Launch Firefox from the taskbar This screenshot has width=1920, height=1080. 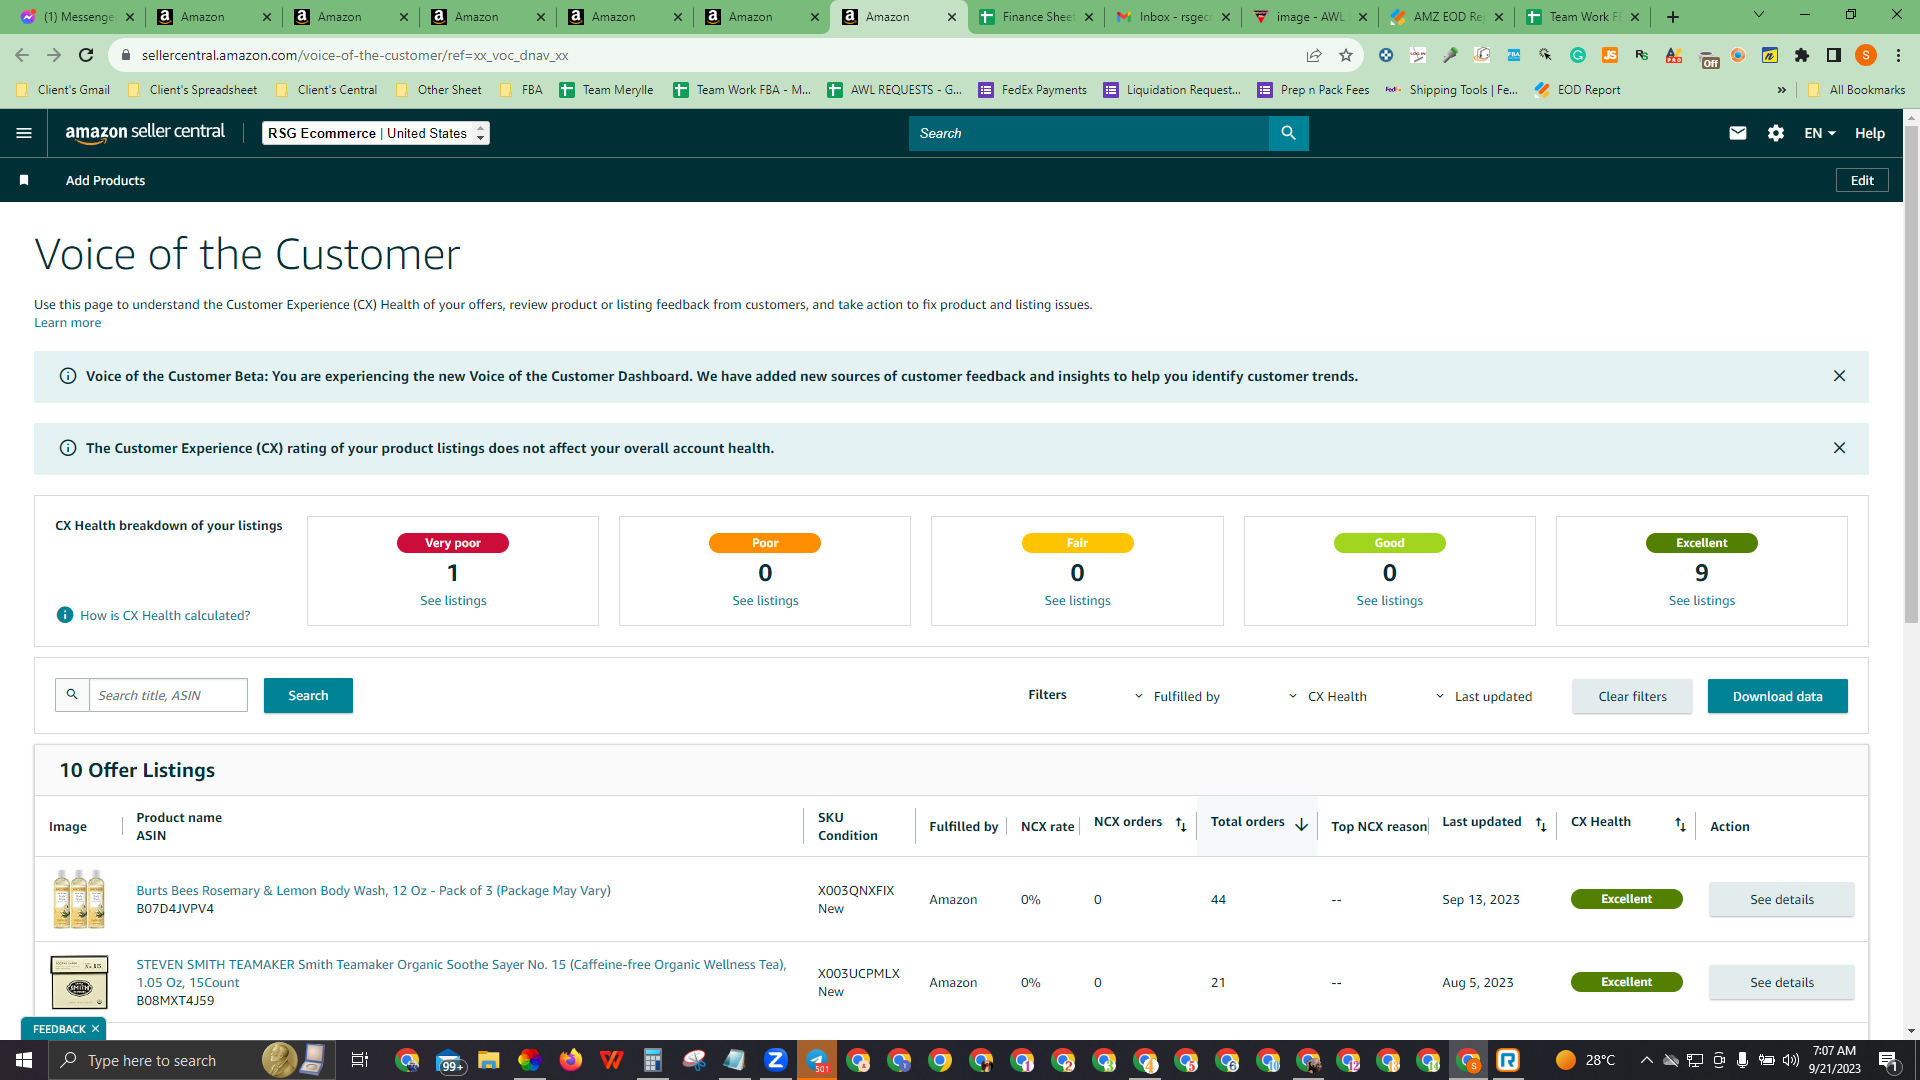(570, 1060)
